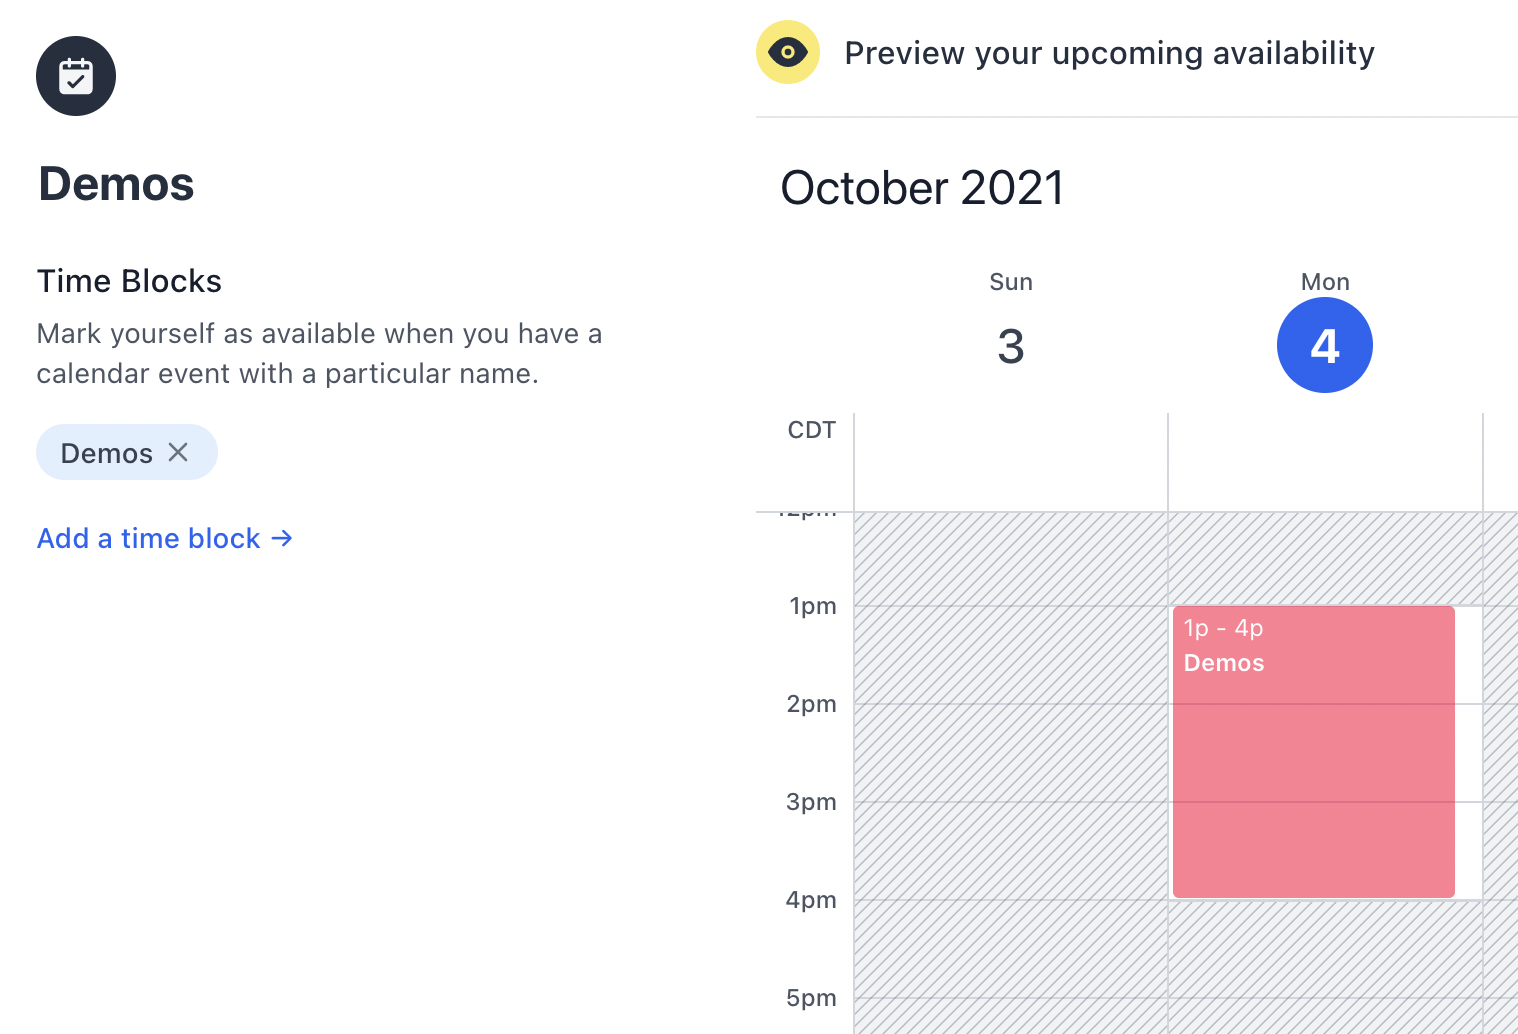
Task: Click the Sun day column header
Action: point(1011,282)
